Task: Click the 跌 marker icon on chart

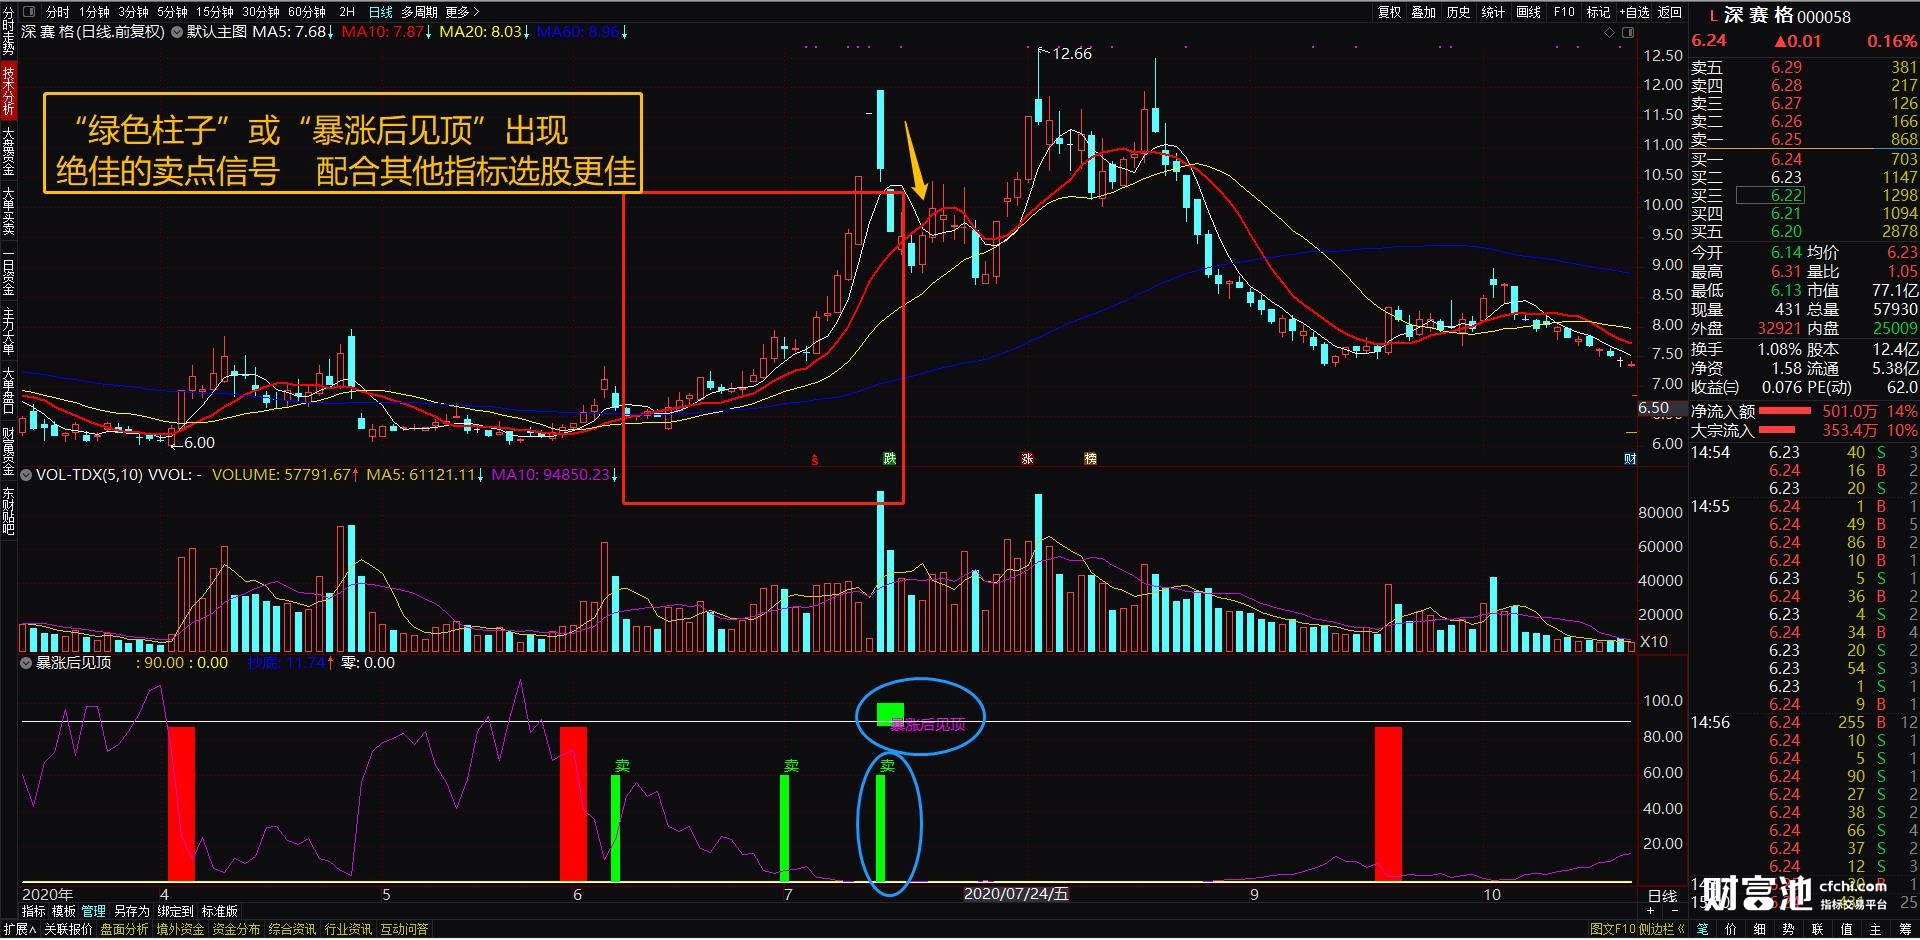Action: point(889,459)
